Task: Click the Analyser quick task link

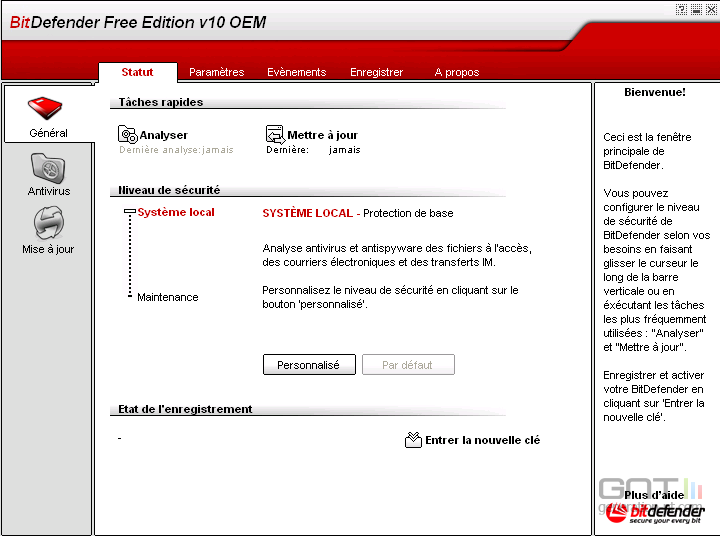Action: coord(163,135)
